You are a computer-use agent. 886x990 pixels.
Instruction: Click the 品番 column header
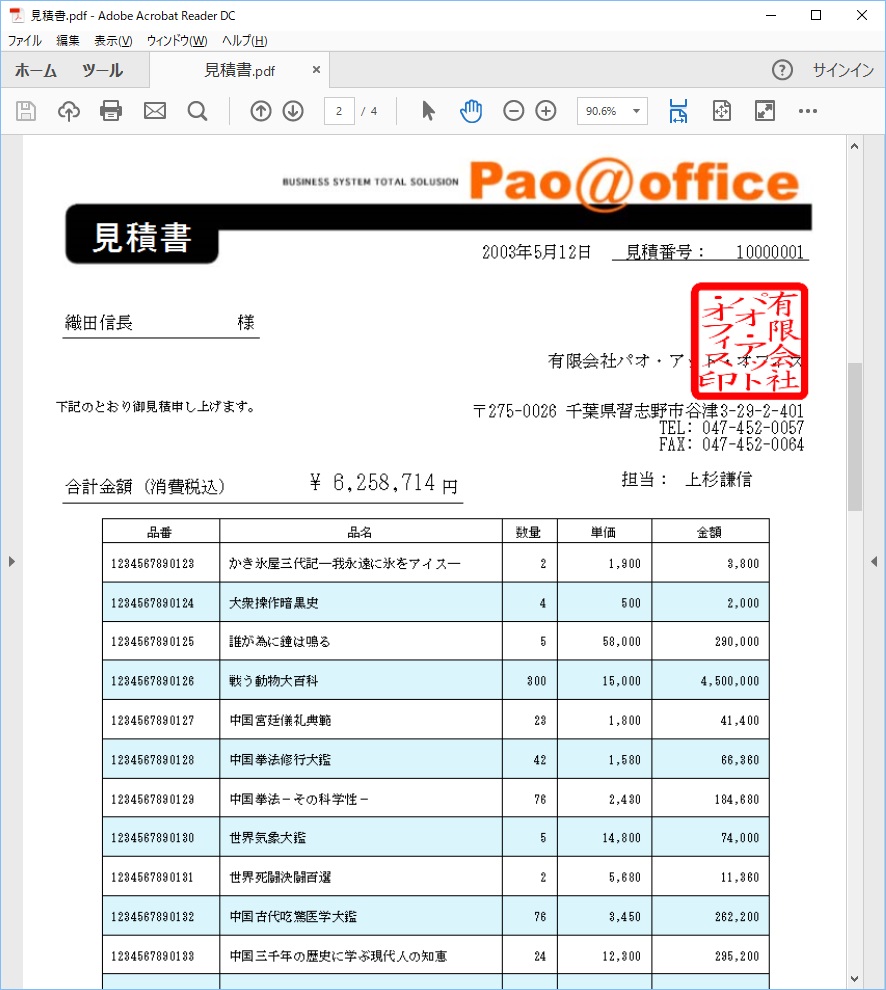tap(159, 532)
